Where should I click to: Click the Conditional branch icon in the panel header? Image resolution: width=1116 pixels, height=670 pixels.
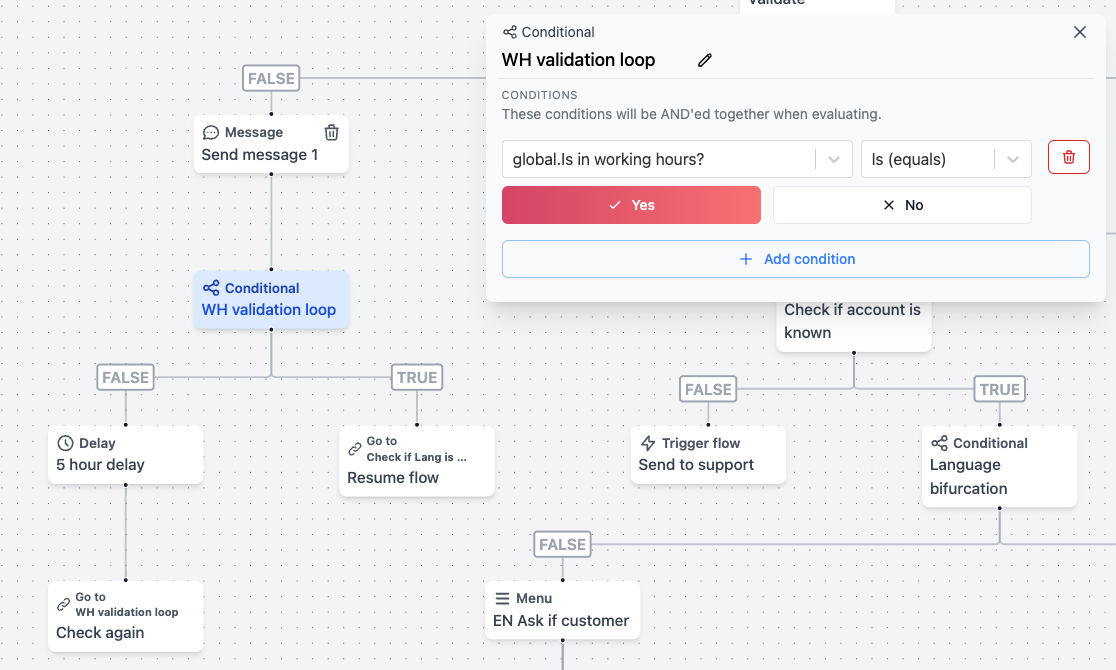[510, 32]
